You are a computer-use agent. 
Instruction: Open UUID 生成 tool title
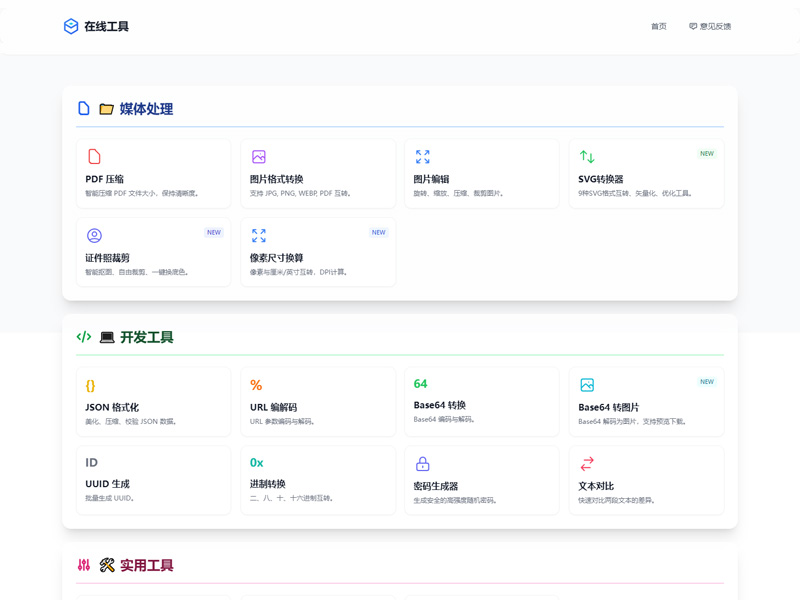107,484
